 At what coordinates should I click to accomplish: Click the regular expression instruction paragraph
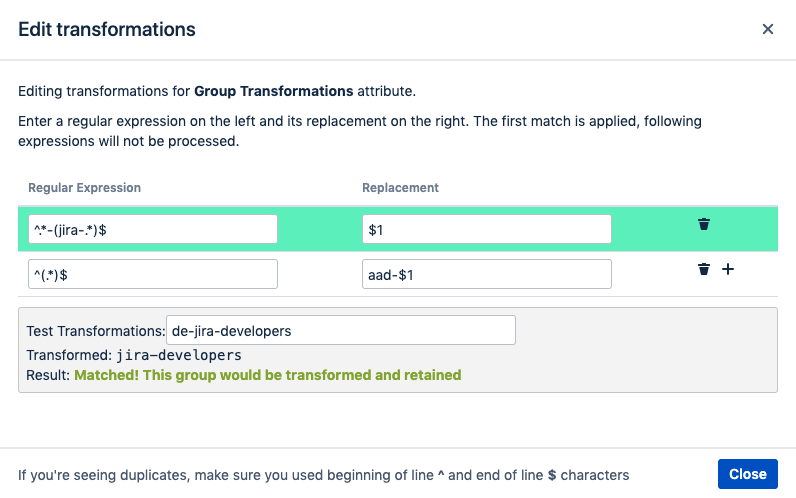click(x=360, y=131)
